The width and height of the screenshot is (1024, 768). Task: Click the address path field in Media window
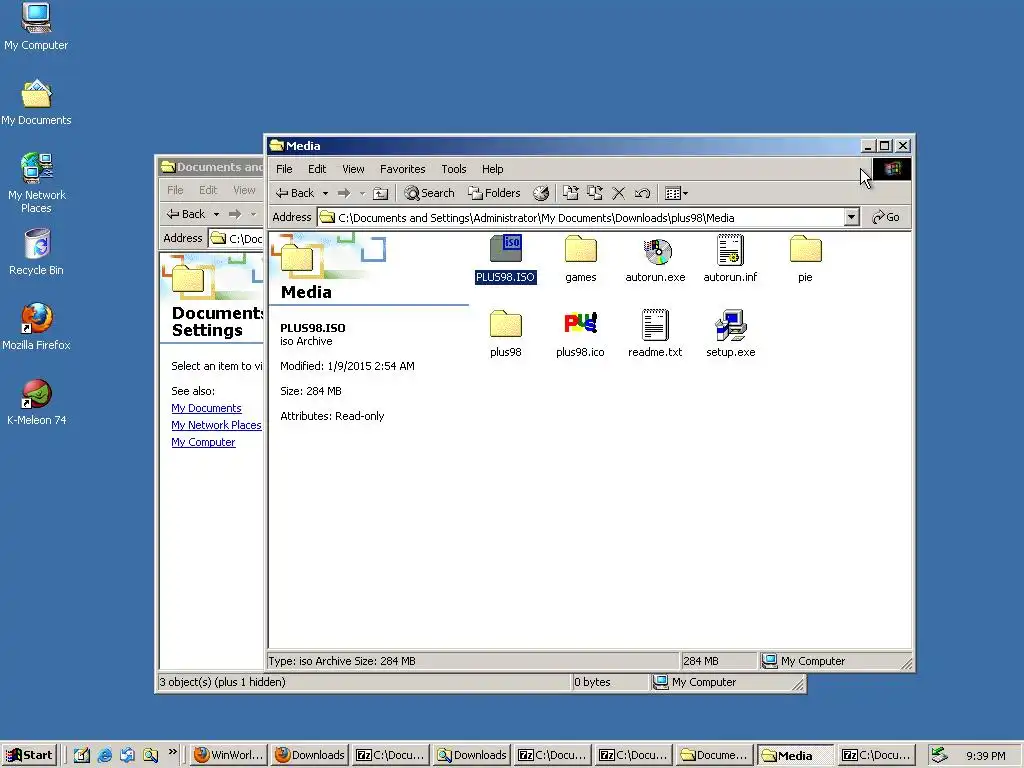pos(580,217)
